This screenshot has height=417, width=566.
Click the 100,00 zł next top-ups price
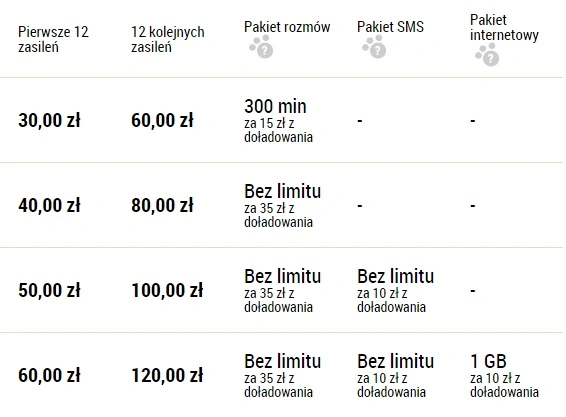click(167, 291)
